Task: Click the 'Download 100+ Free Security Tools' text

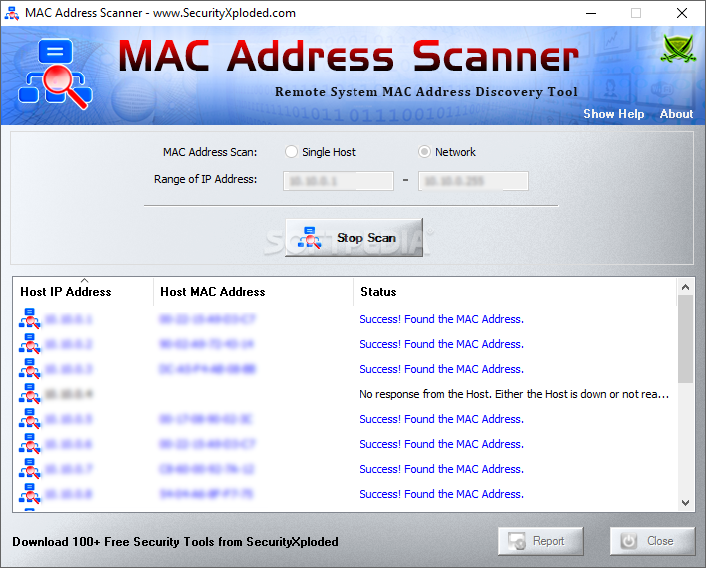Action: [x=175, y=541]
